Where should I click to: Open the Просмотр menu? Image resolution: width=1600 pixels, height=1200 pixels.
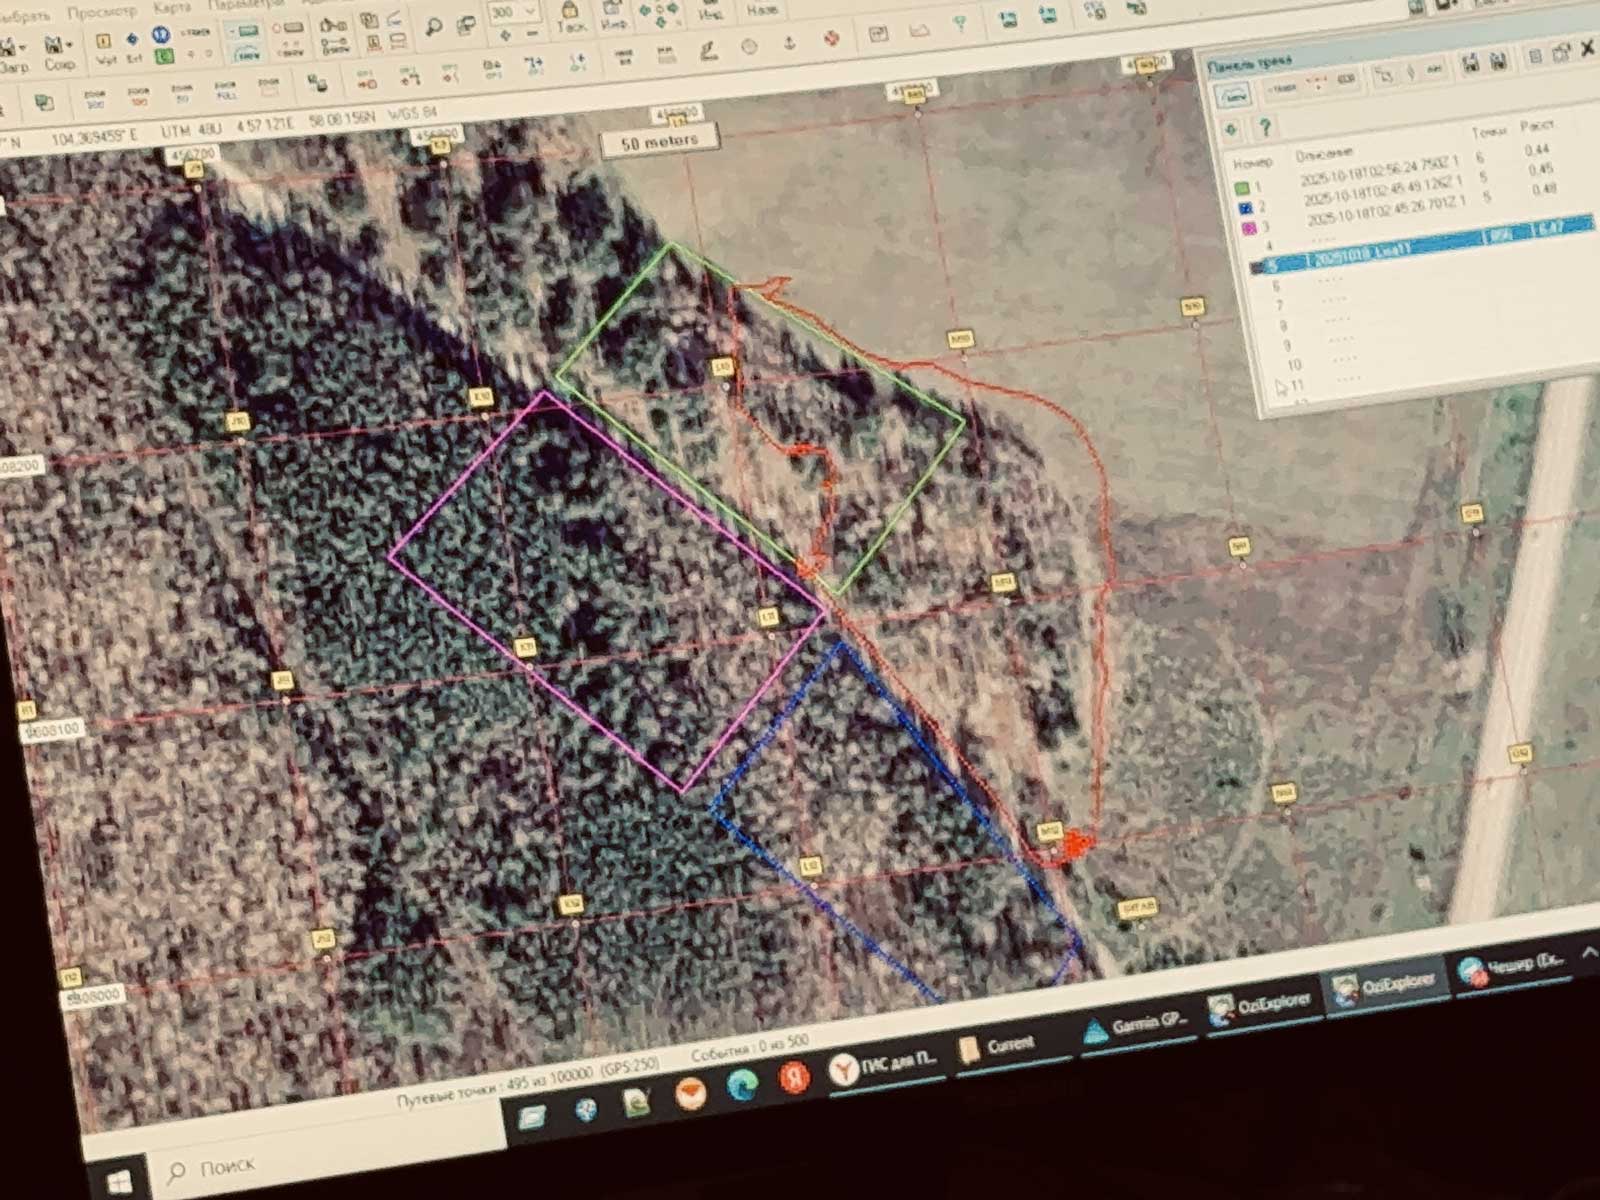pos(102,11)
